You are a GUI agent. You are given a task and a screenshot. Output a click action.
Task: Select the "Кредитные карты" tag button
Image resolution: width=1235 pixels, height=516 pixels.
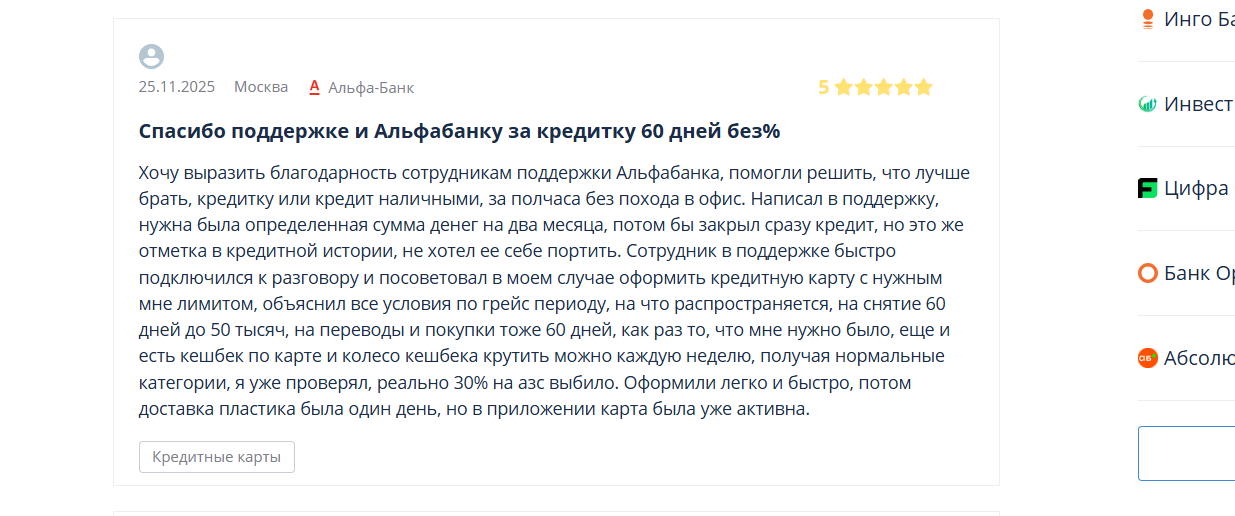point(217,457)
